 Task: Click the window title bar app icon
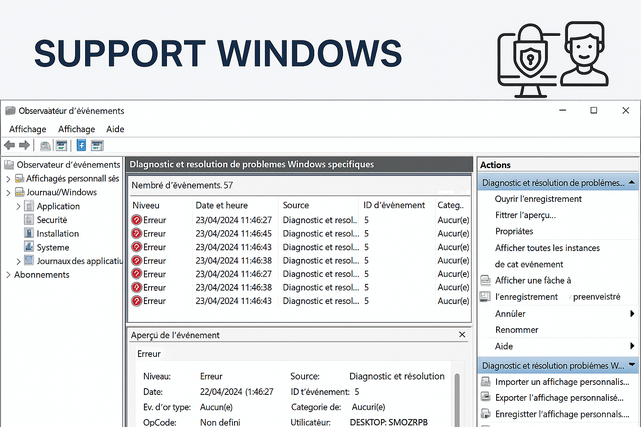(10, 111)
